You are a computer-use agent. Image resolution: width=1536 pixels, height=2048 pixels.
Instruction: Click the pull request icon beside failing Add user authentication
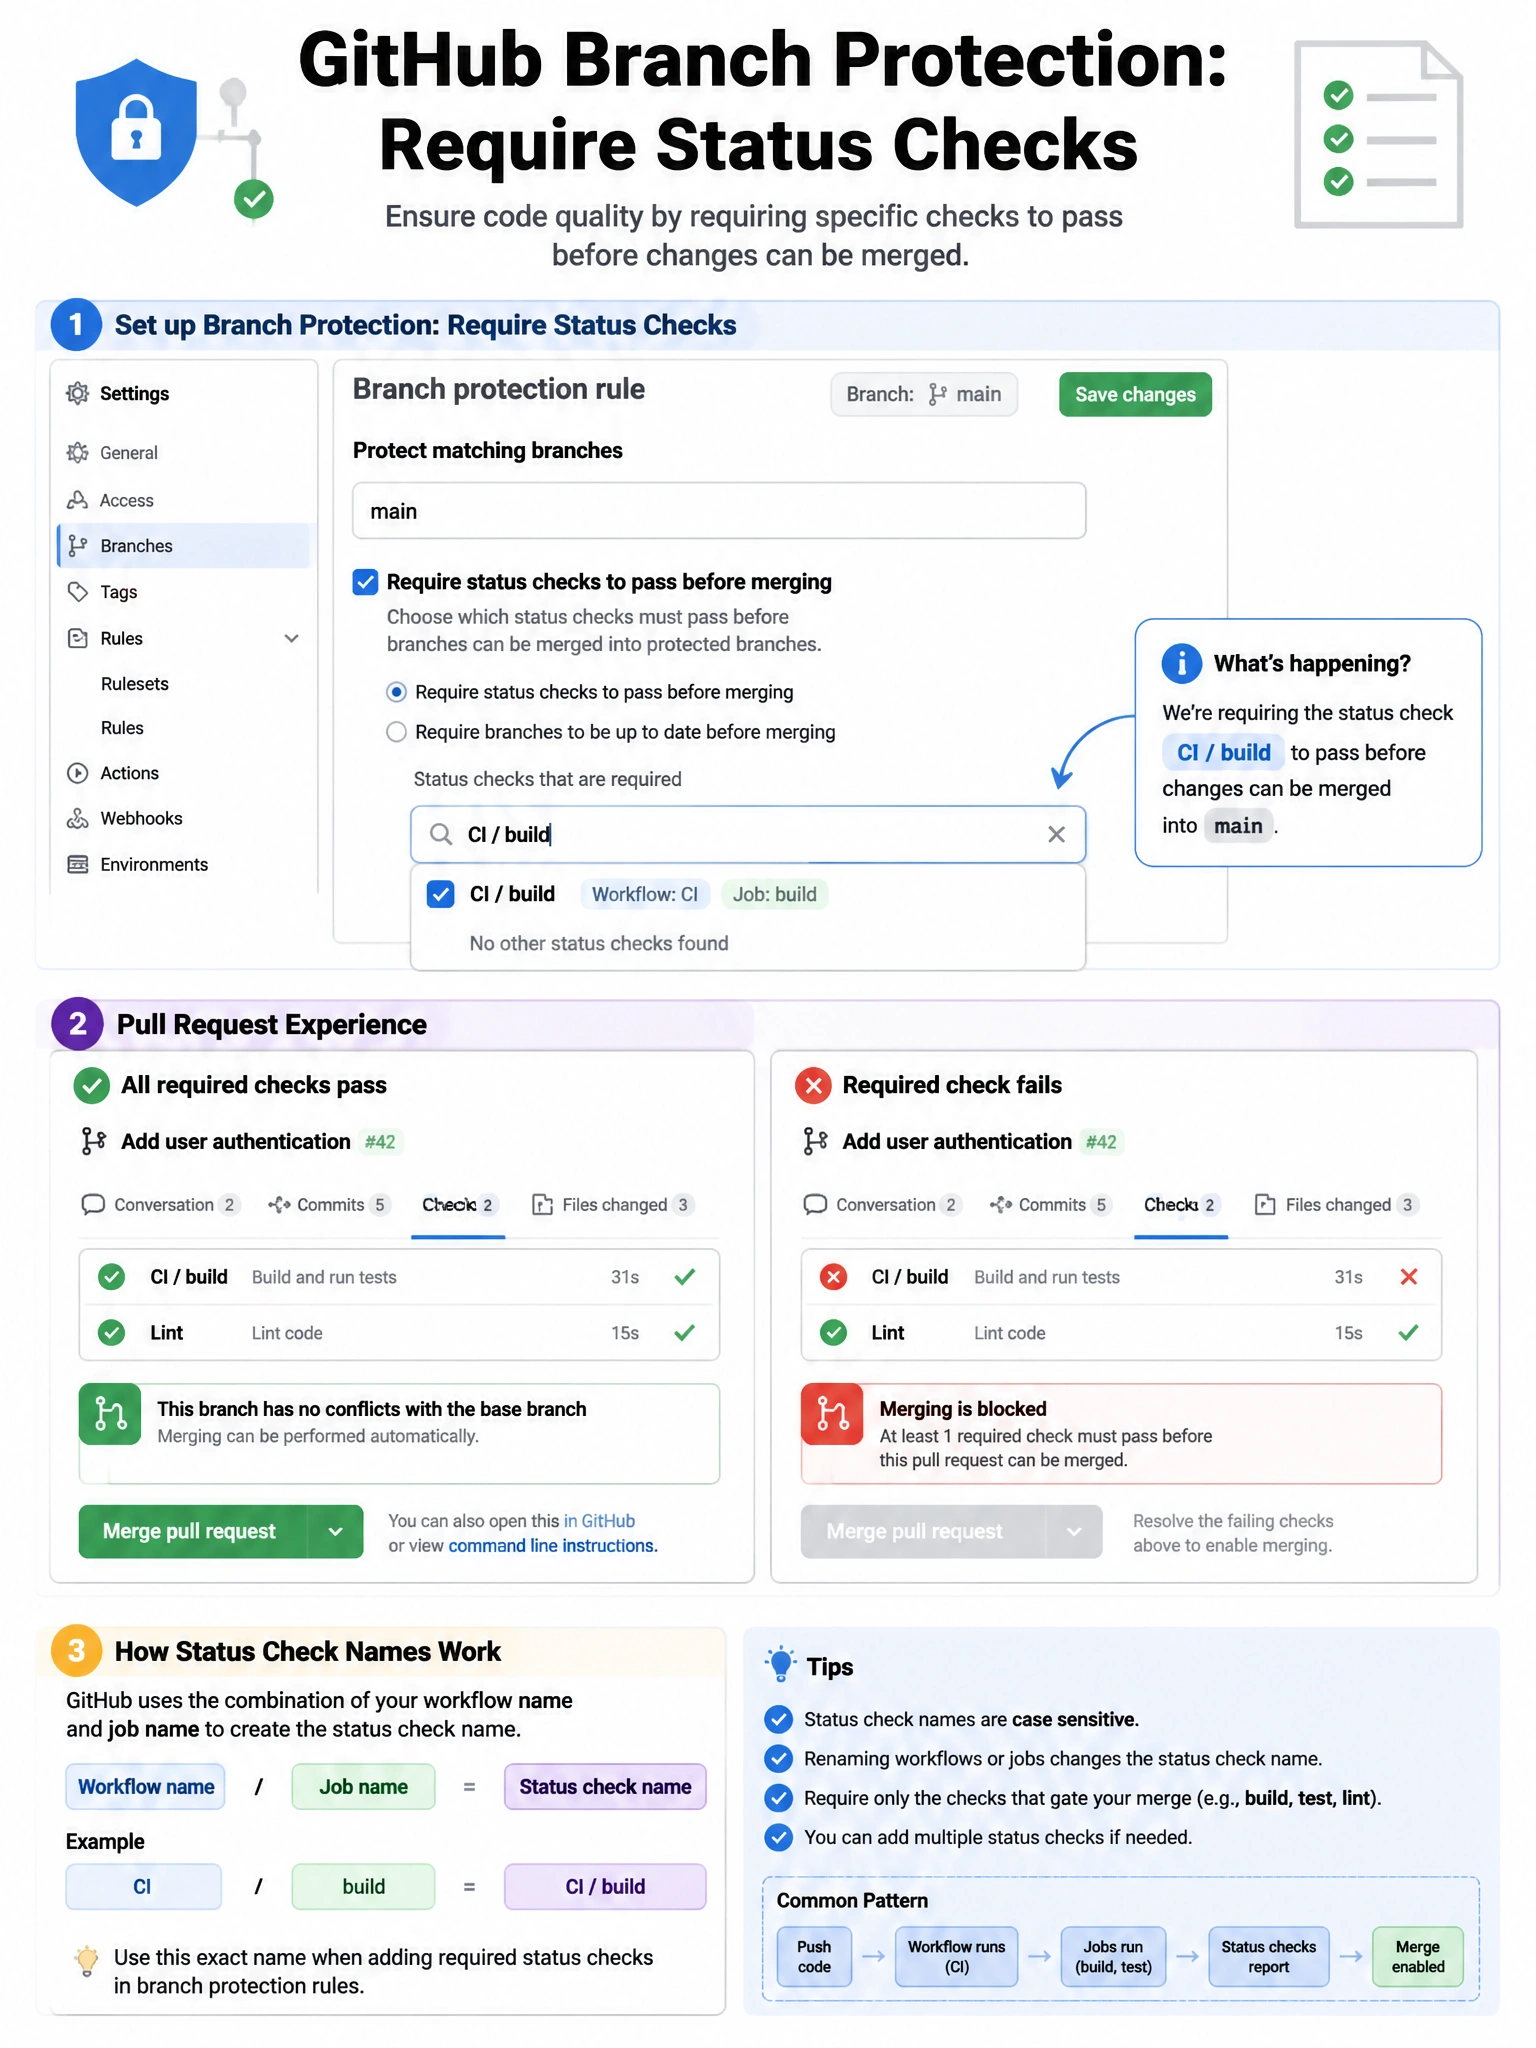[815, 1141]
